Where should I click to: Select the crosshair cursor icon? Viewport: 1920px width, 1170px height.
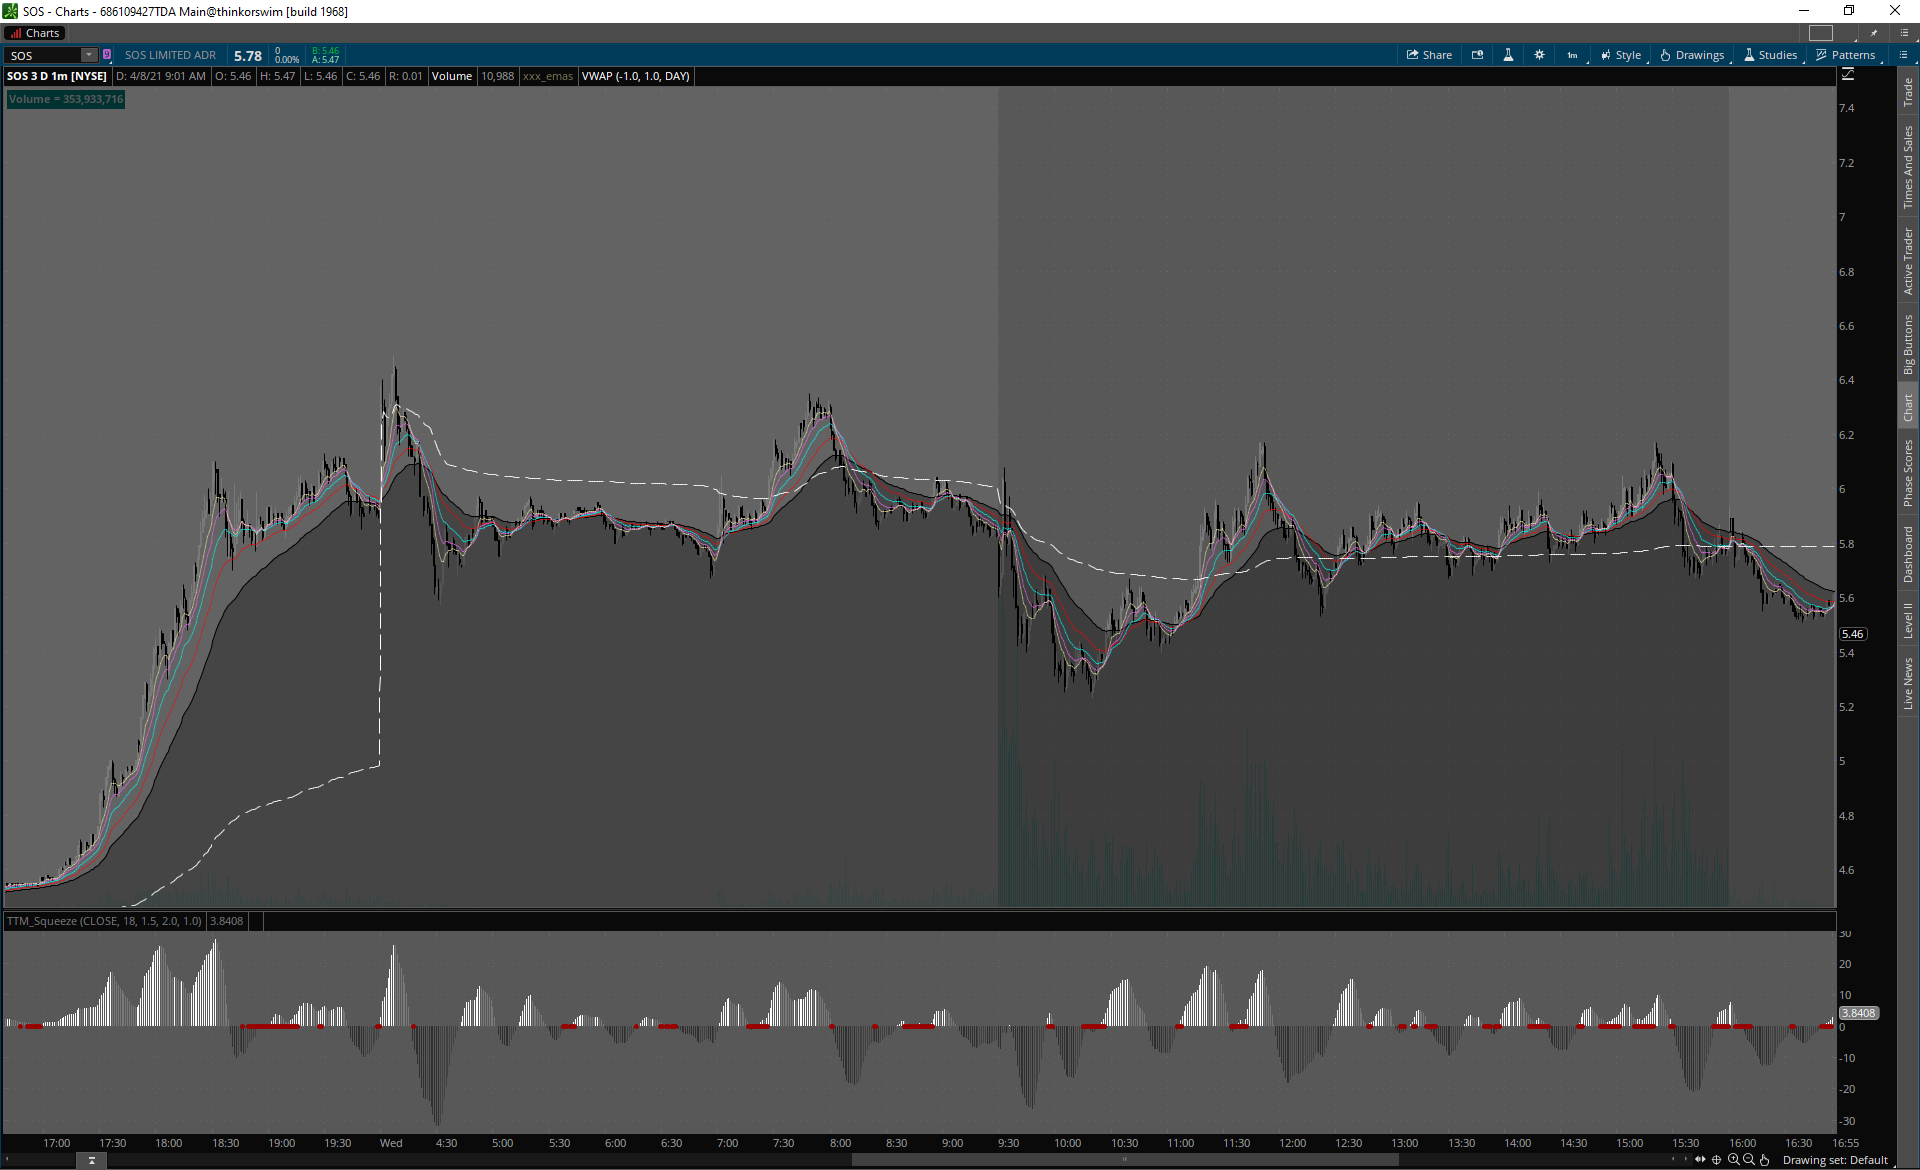click(1717, 1160)
